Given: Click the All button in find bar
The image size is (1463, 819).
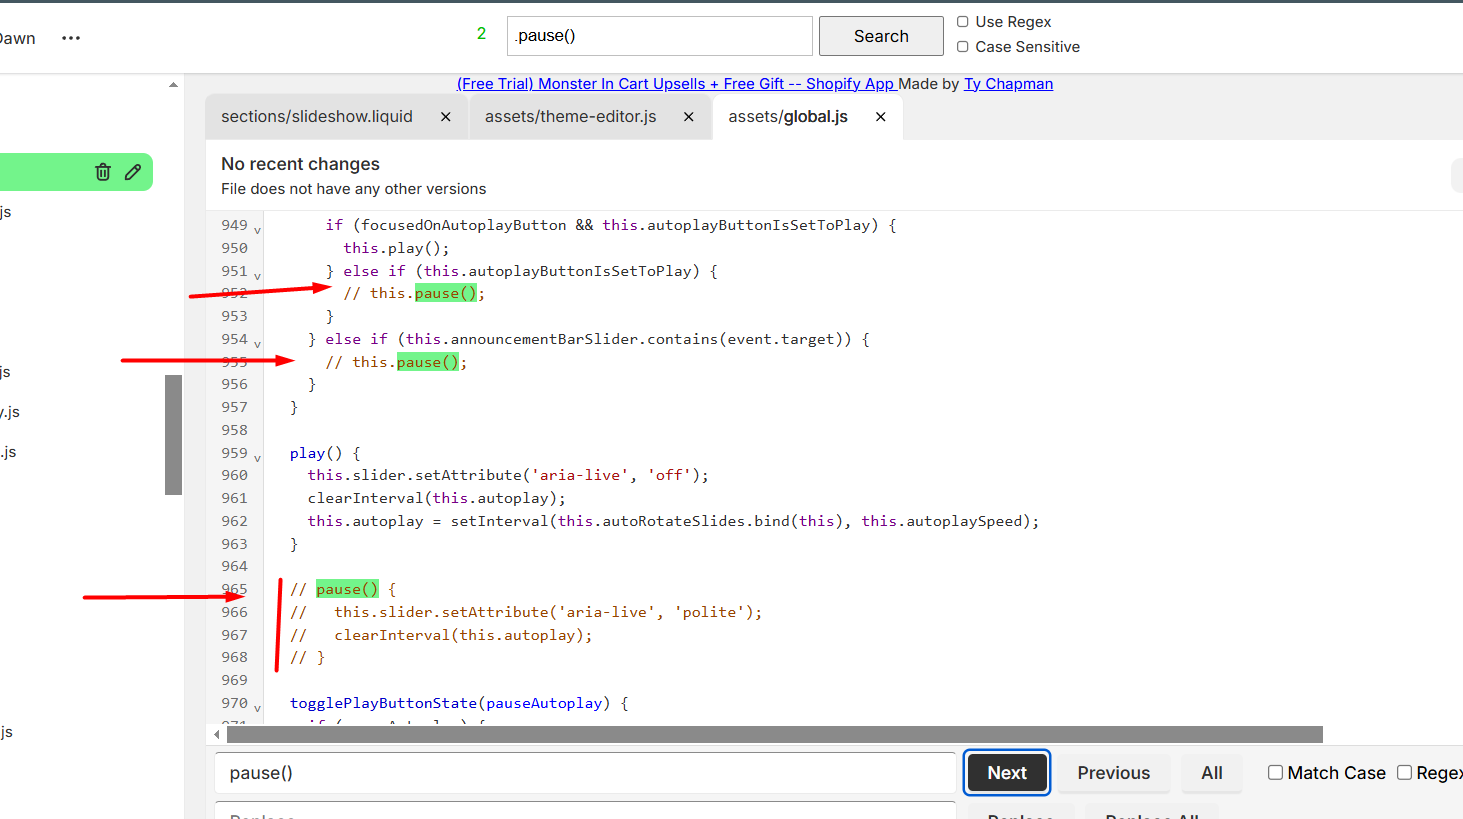Looking at the screenshot, I should [1212, 773].
